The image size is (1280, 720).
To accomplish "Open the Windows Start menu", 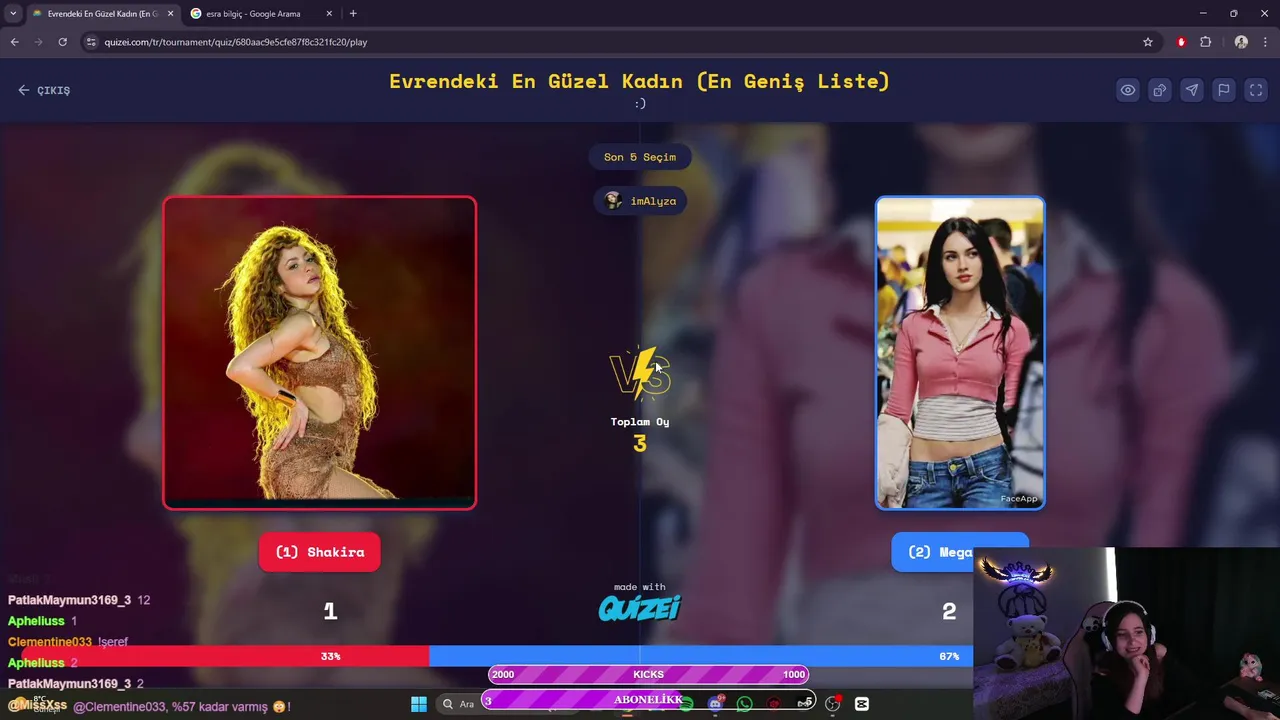I will tap(419, 704).
